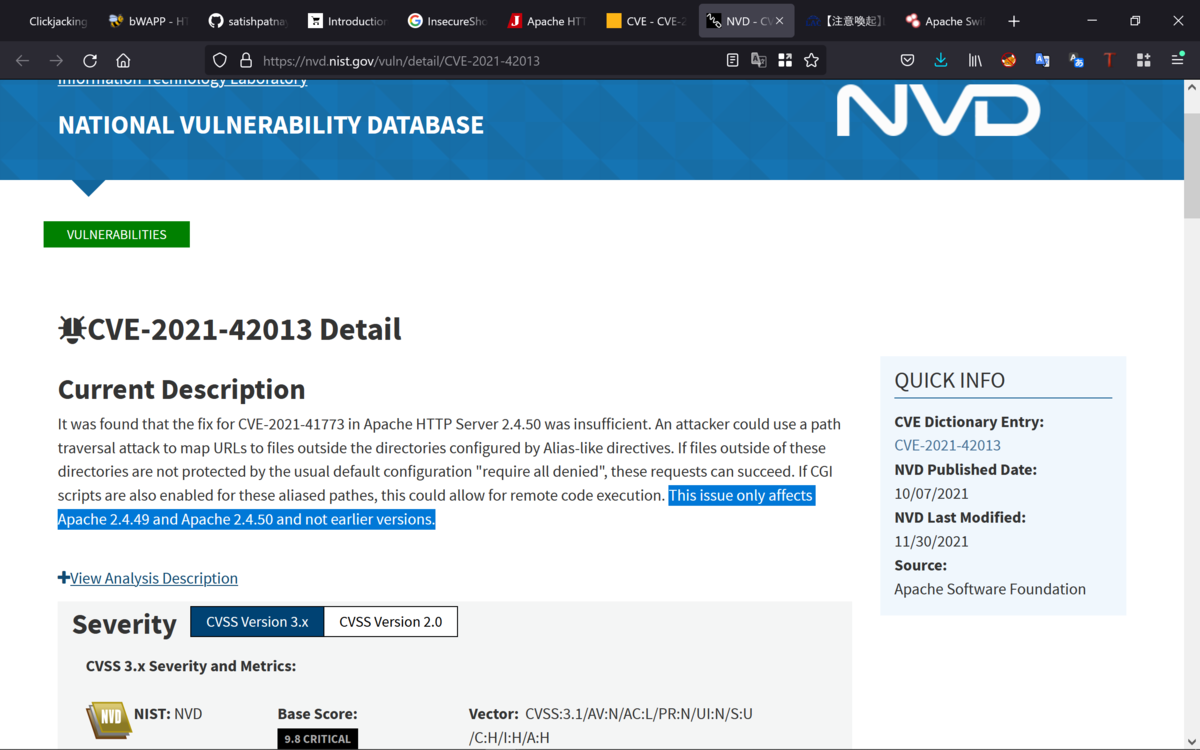Click the Current Description heading
The height and width of the screenshot is (750, 1200).
coord(182,389)
